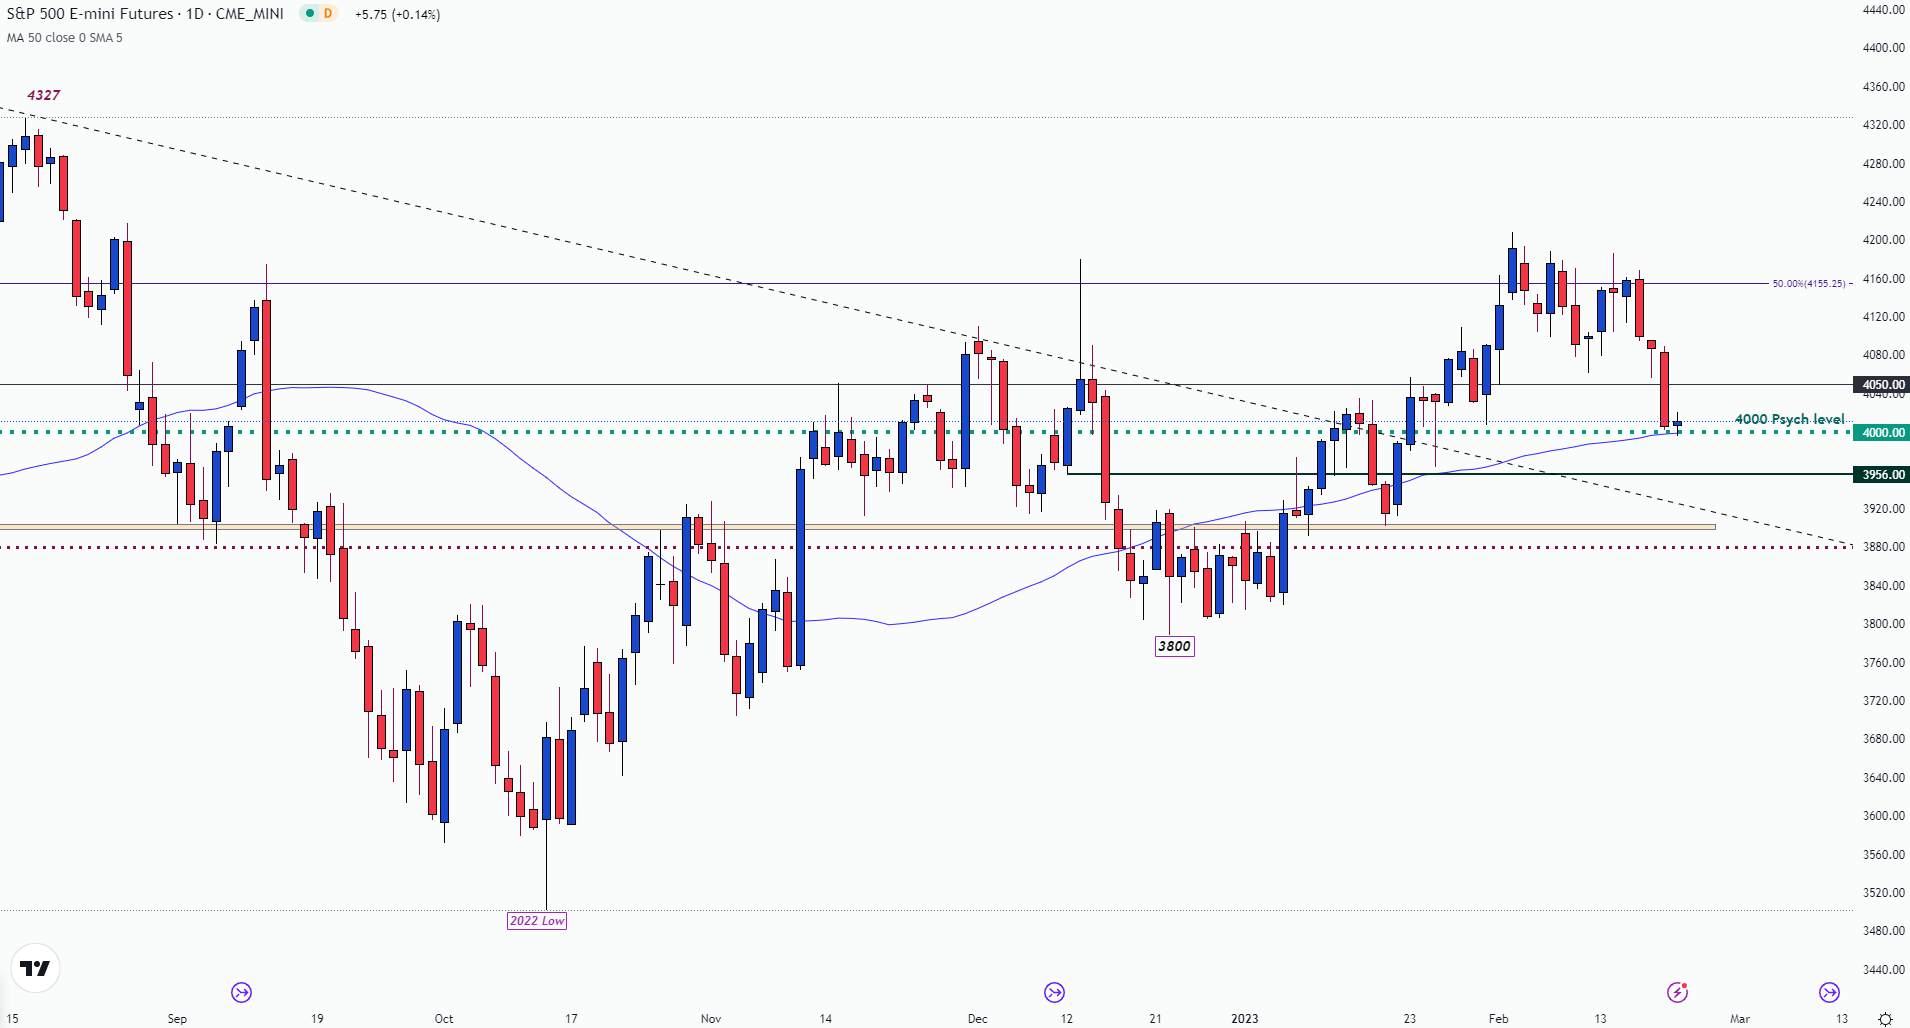Select the 4000.00 green price label

(x=1882, y=433)
